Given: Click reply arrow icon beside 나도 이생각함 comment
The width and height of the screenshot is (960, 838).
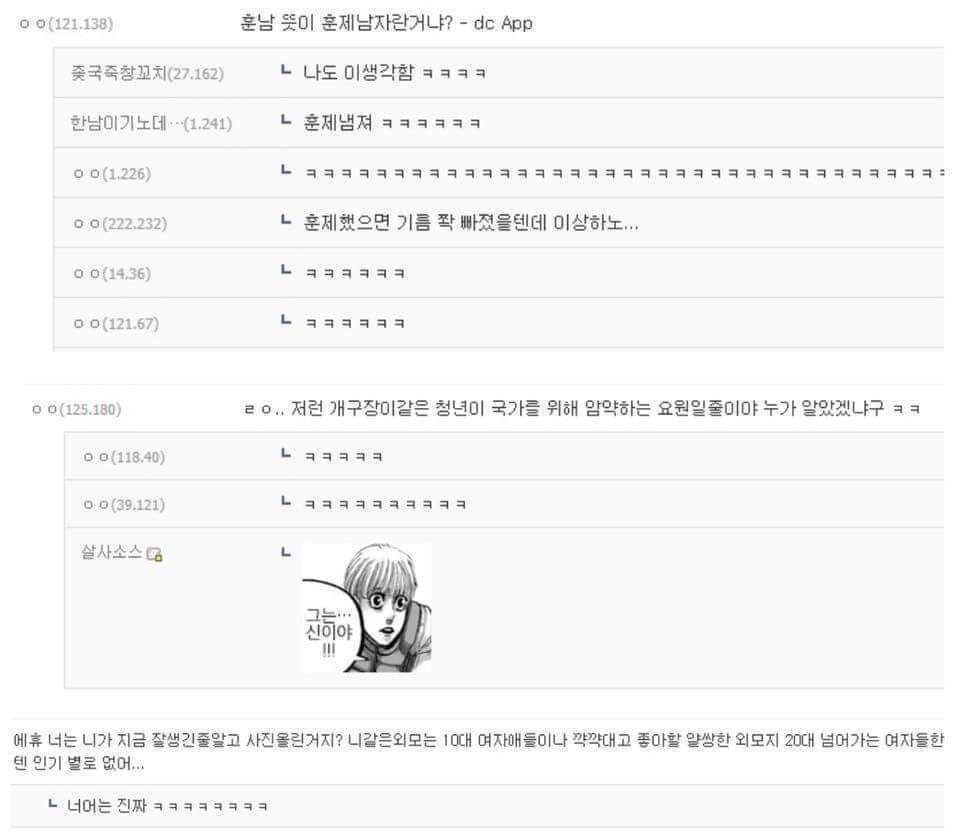Looking at the screenshot, I should (286, 71).
